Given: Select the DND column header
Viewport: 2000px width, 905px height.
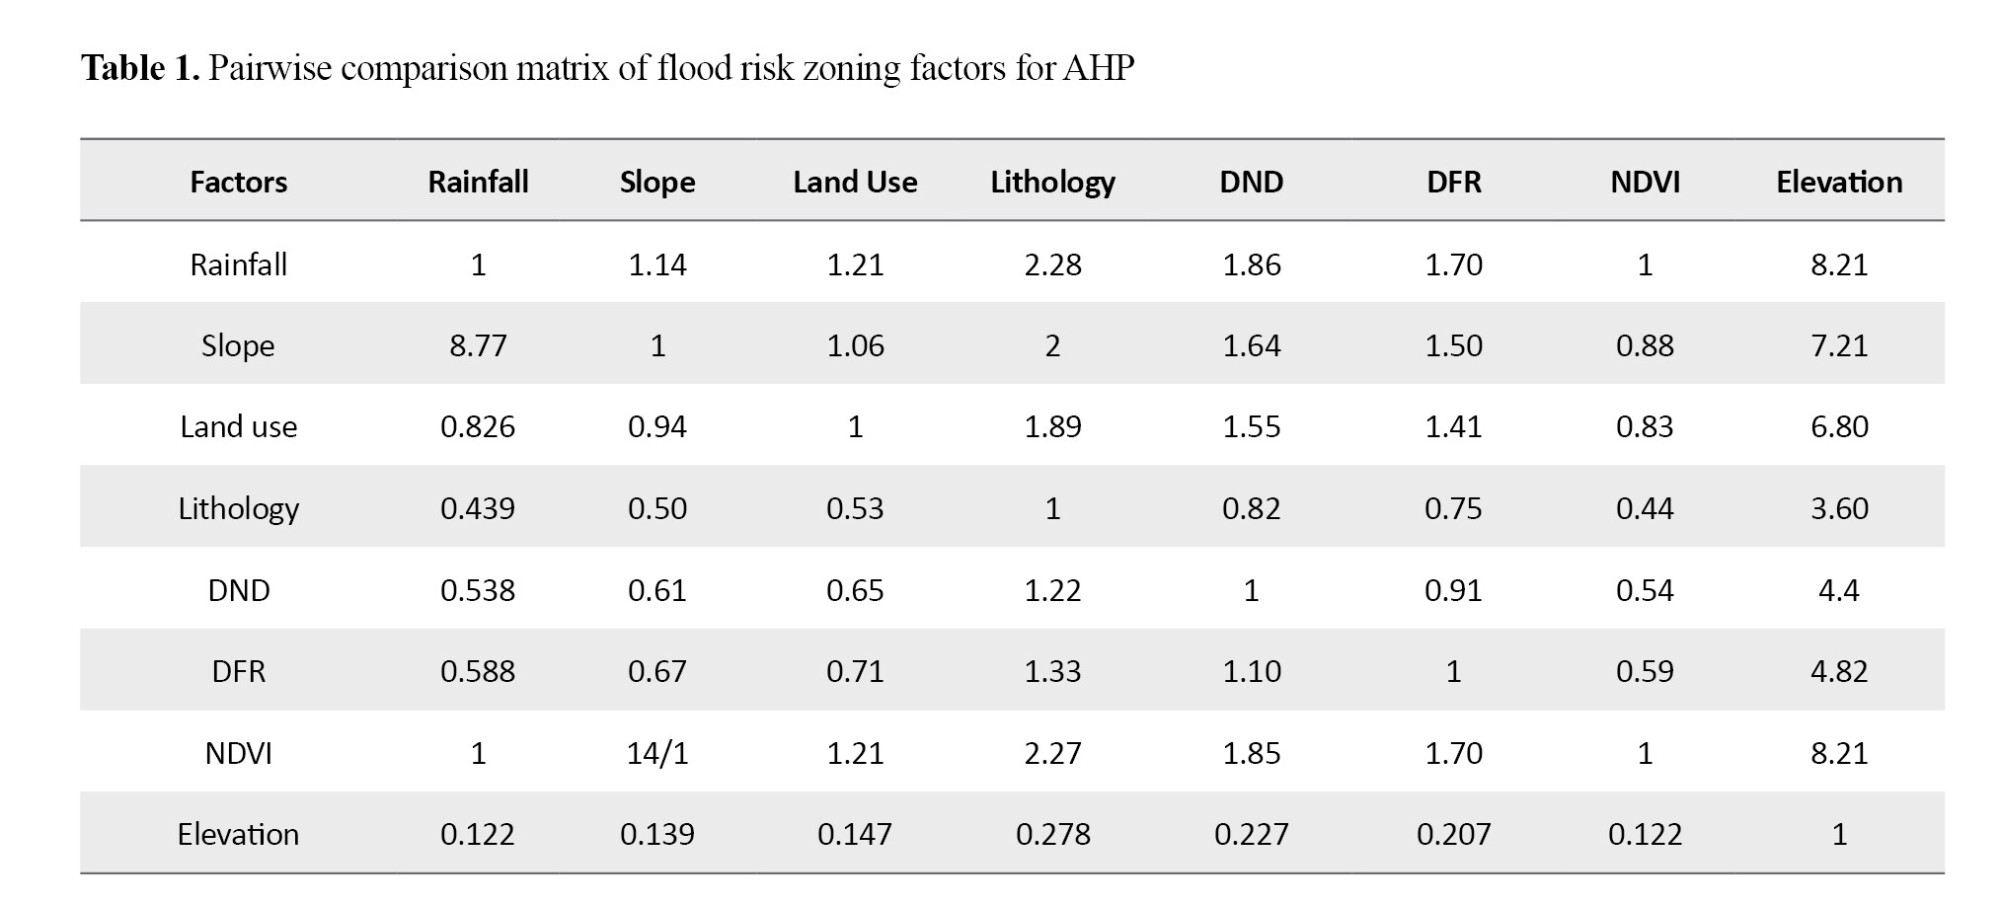Looking at the screenshot, I should [x=1251, y=182].
